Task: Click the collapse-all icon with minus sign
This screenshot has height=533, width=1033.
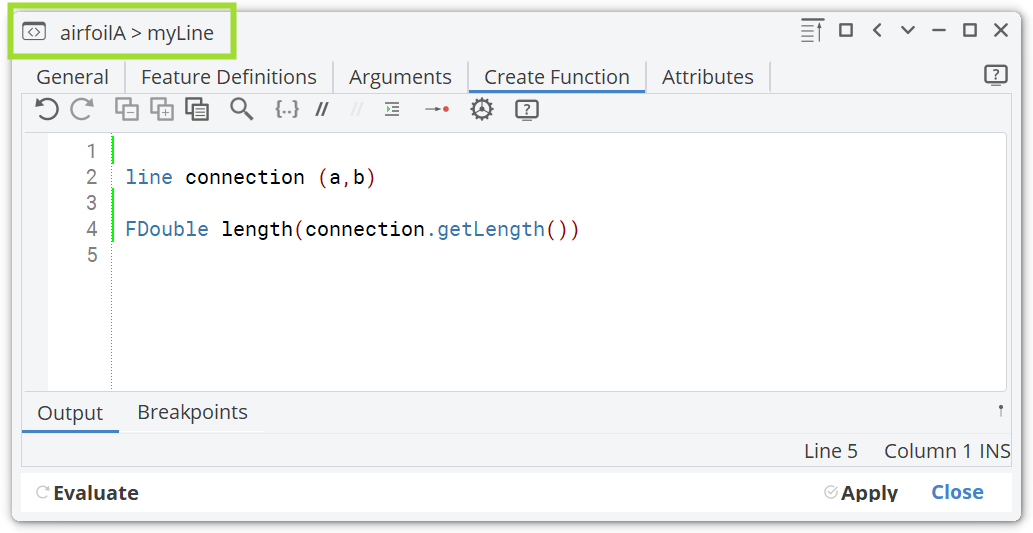Action: click(x=126, y=109)
